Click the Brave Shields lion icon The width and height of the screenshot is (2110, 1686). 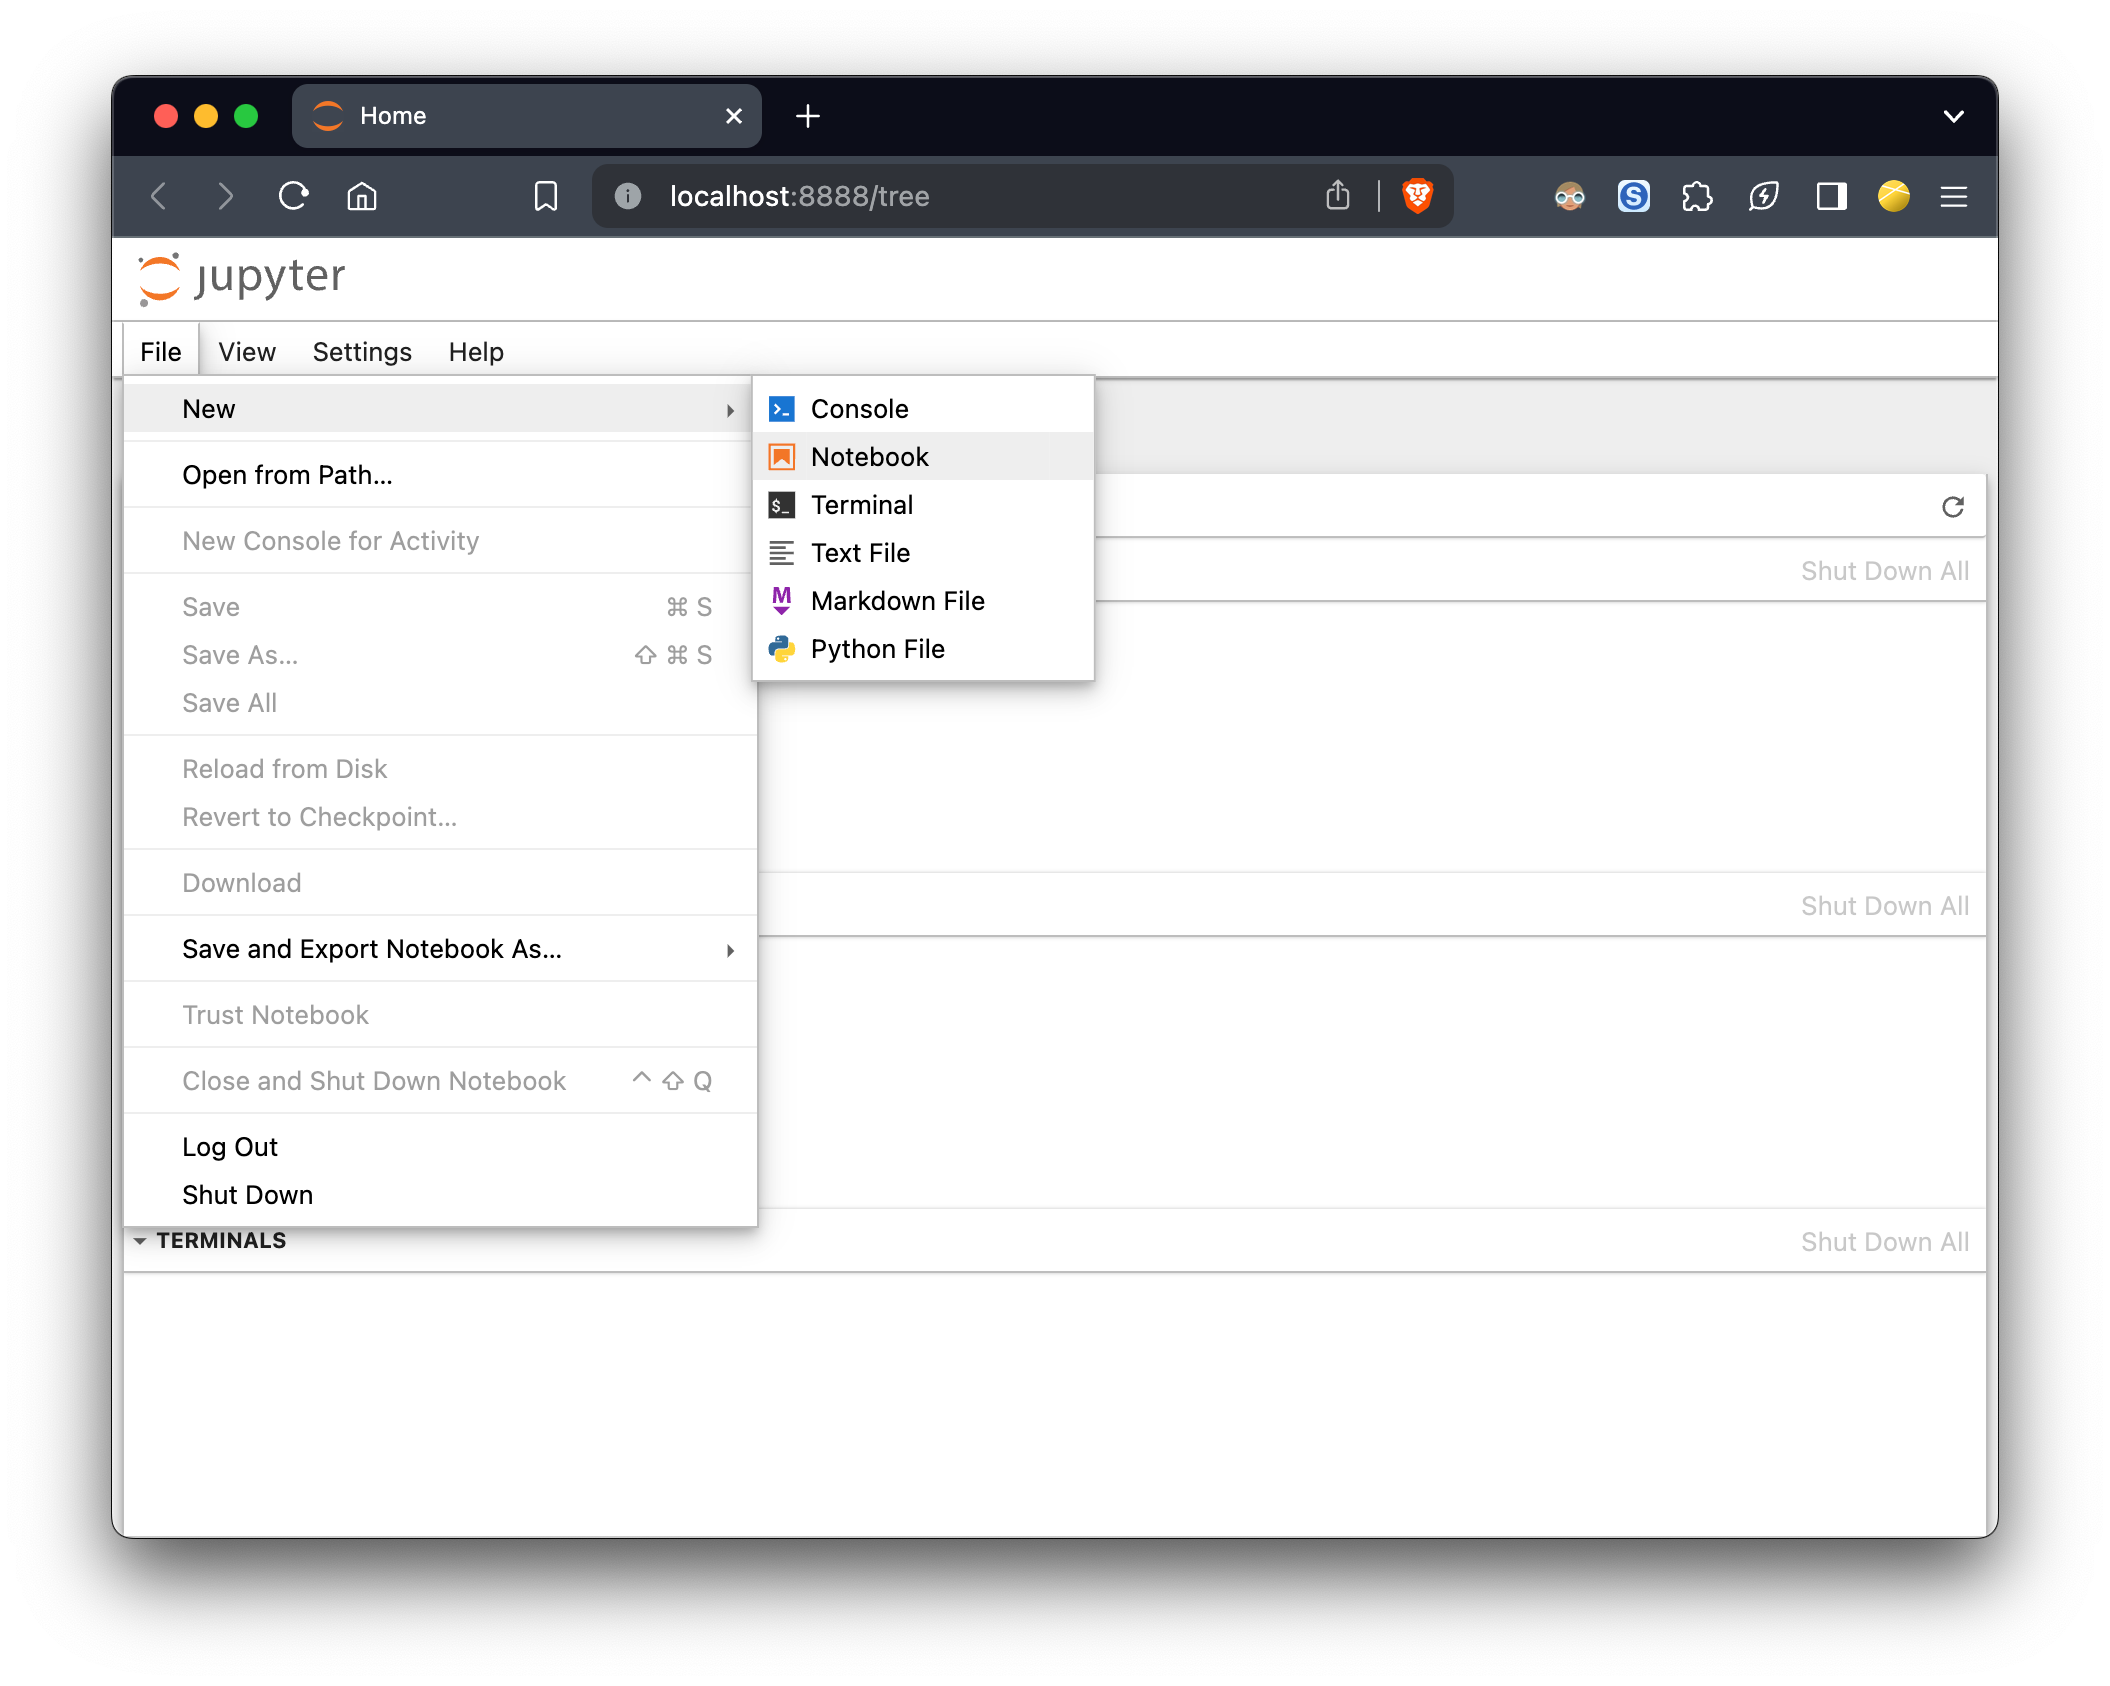(x=1417, y=196)
